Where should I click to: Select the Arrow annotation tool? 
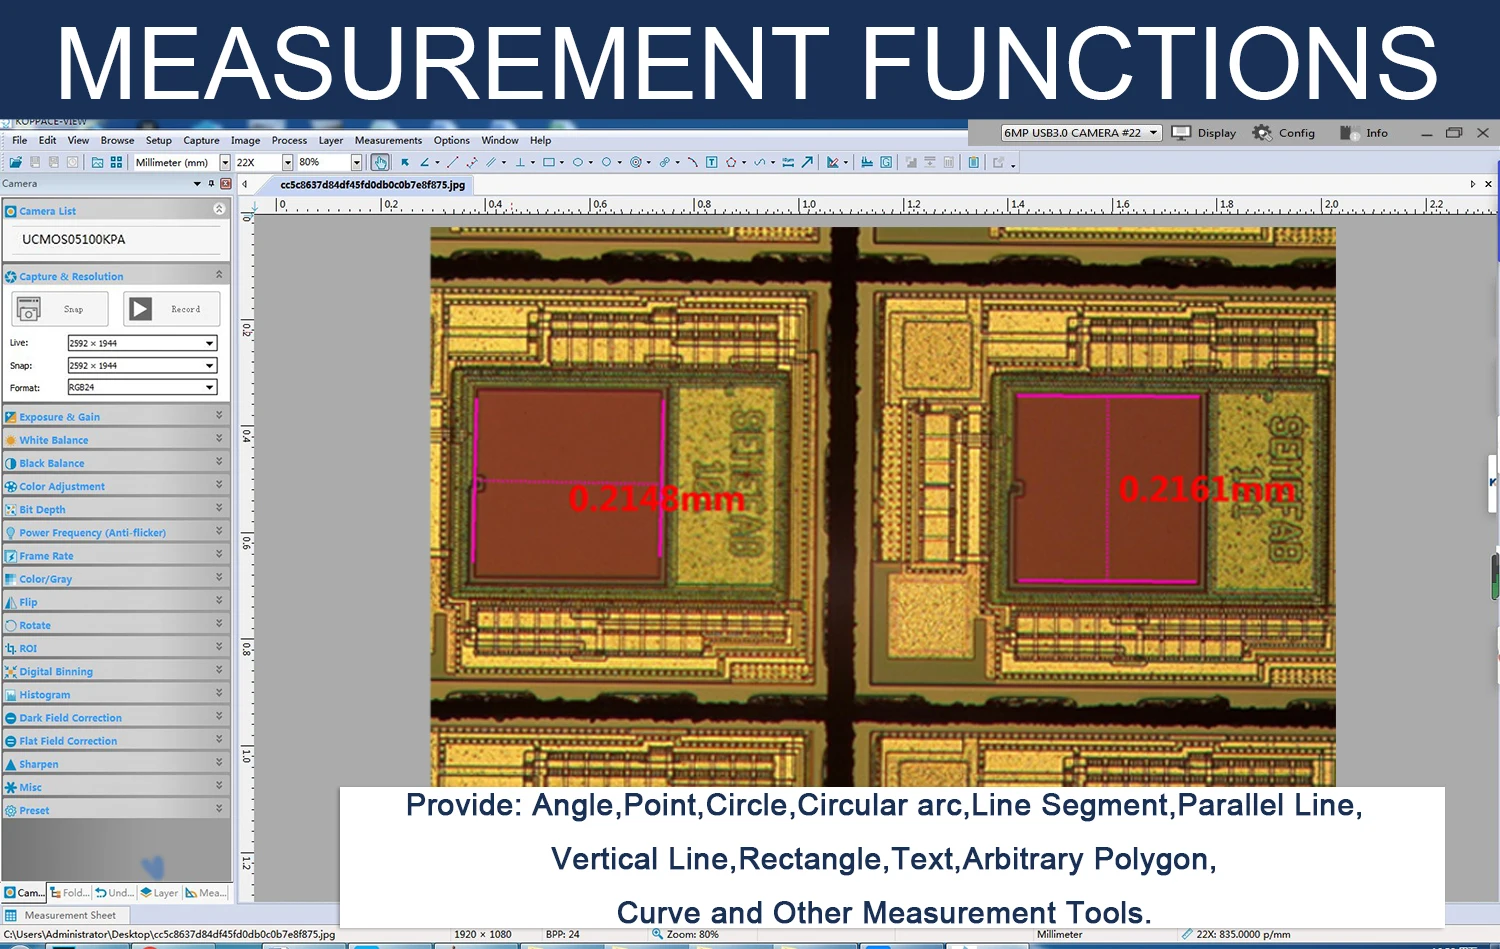coord(807,162)
